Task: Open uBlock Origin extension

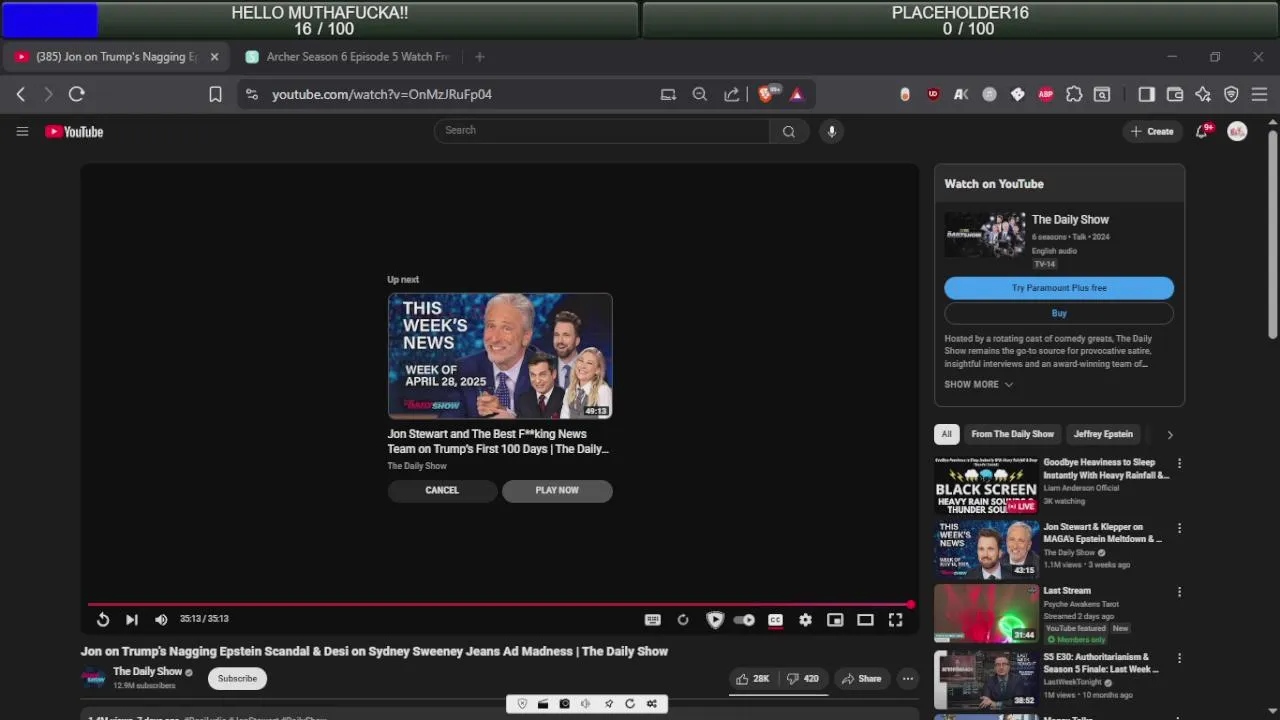Action: [933, 94]
